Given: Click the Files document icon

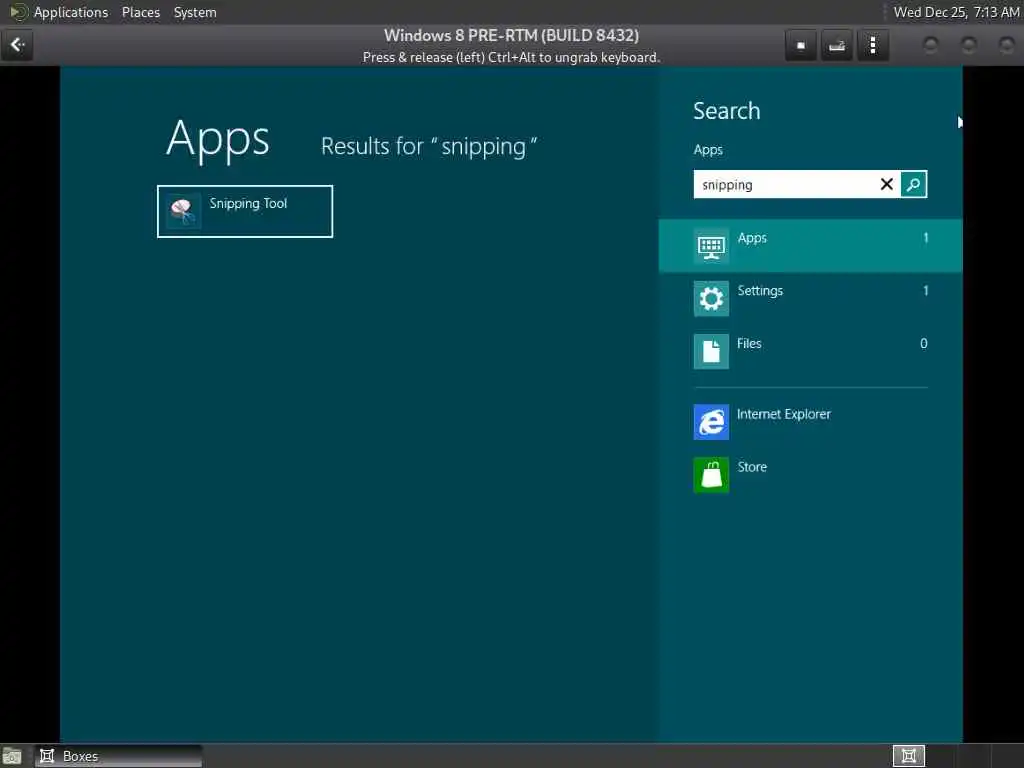Looking at the screenshot, I should (711, 351).
